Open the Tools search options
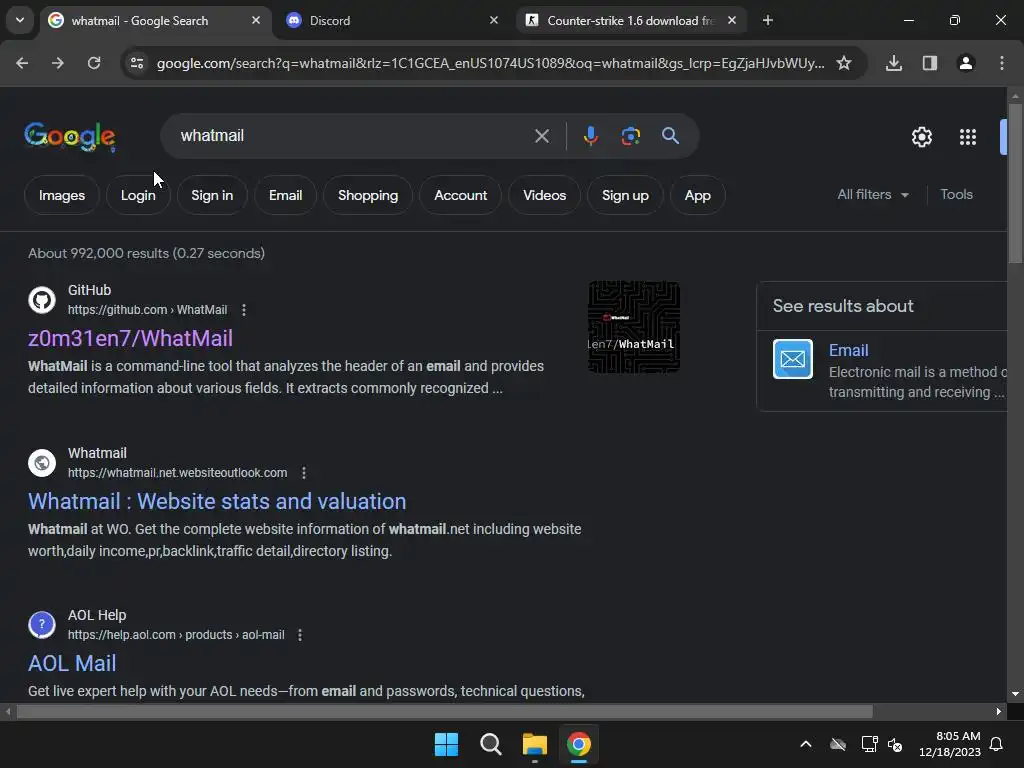 point(956,195)
